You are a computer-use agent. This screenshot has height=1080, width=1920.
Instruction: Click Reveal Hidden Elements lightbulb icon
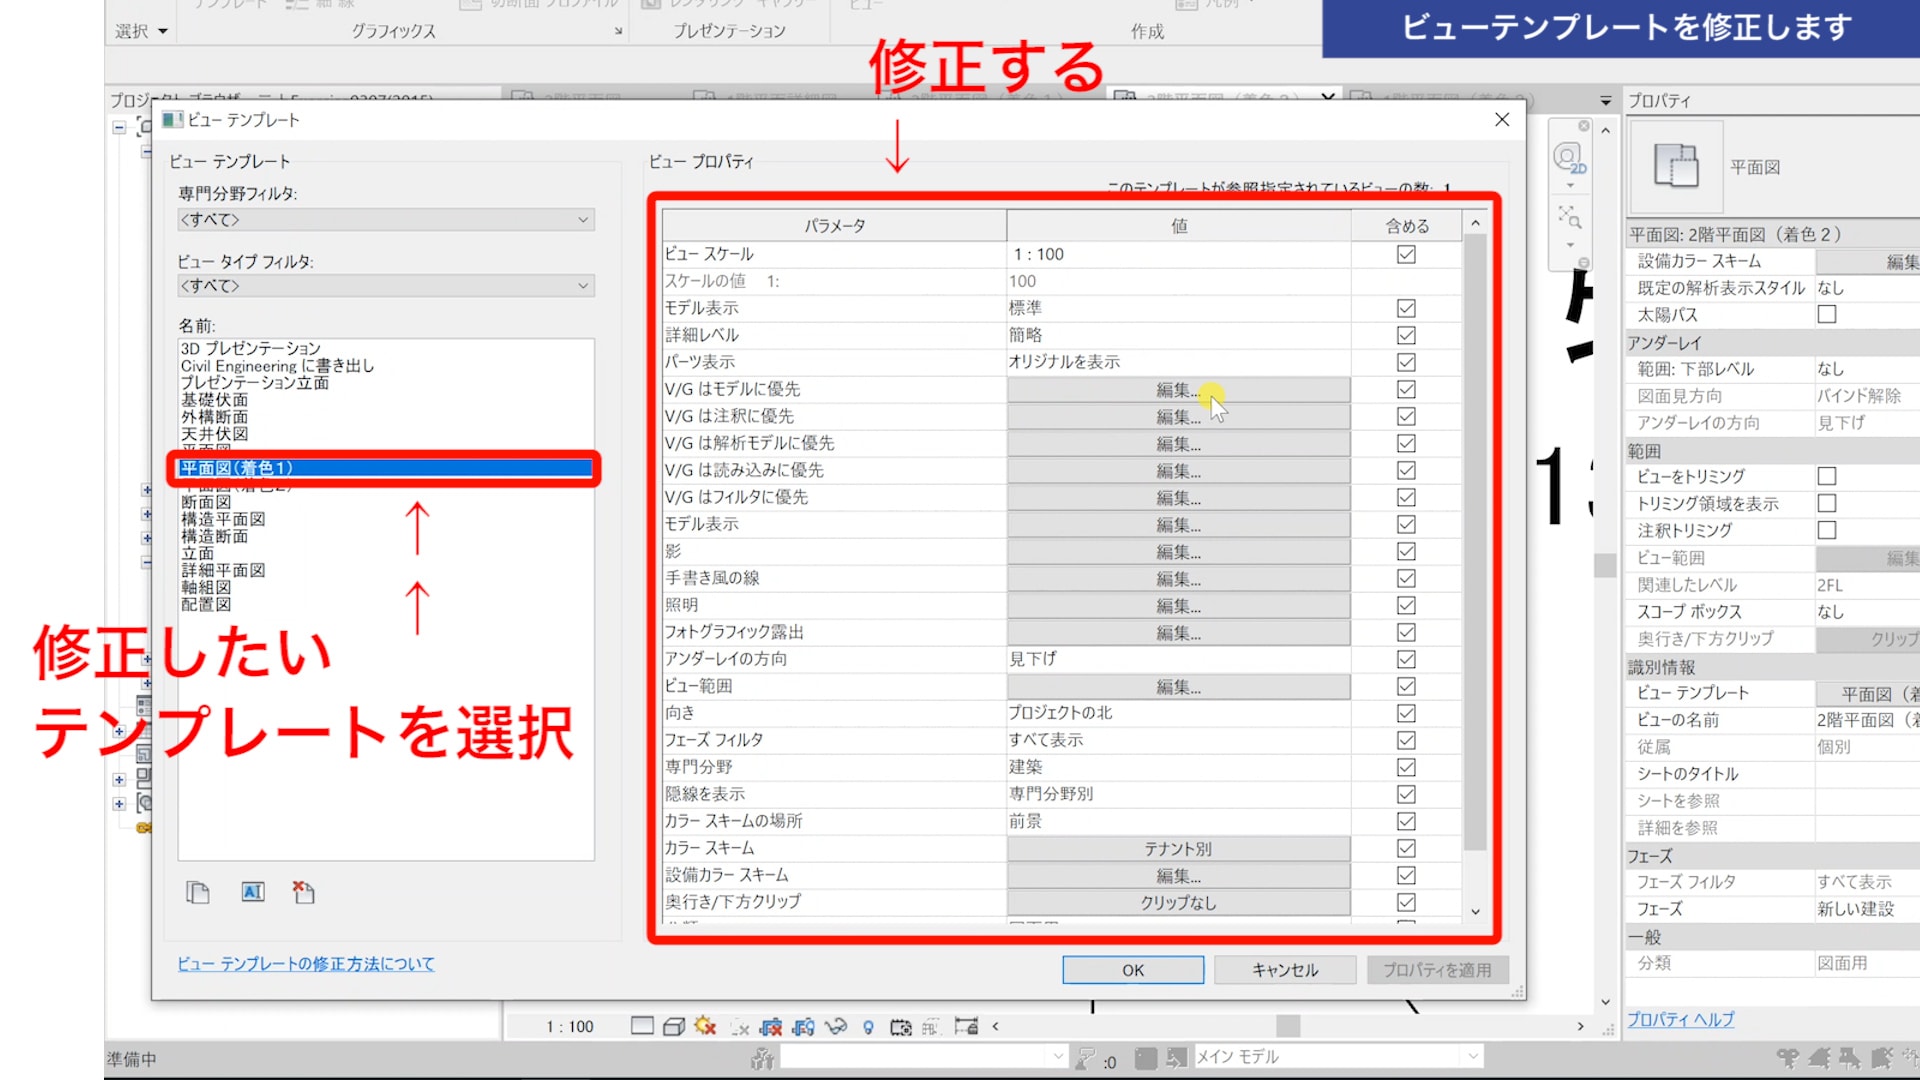coord(868,1027)
